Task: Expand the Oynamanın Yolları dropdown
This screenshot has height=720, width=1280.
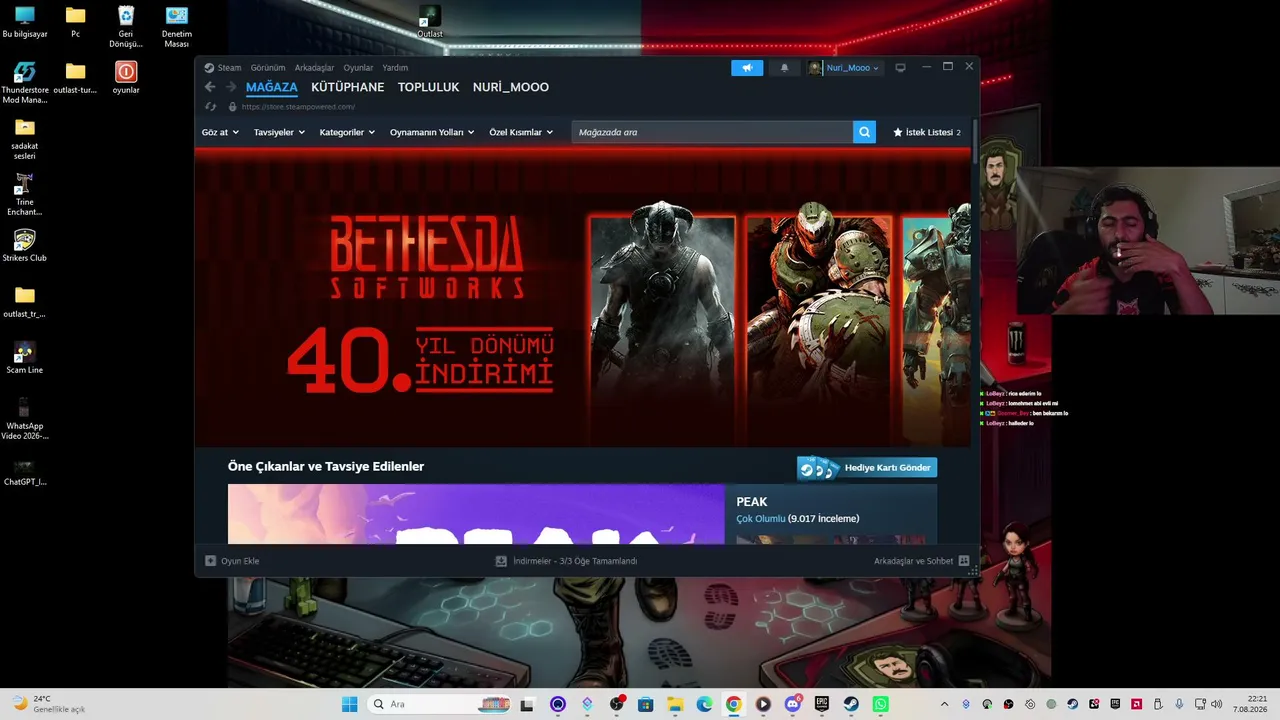Action: coord(432,132)
